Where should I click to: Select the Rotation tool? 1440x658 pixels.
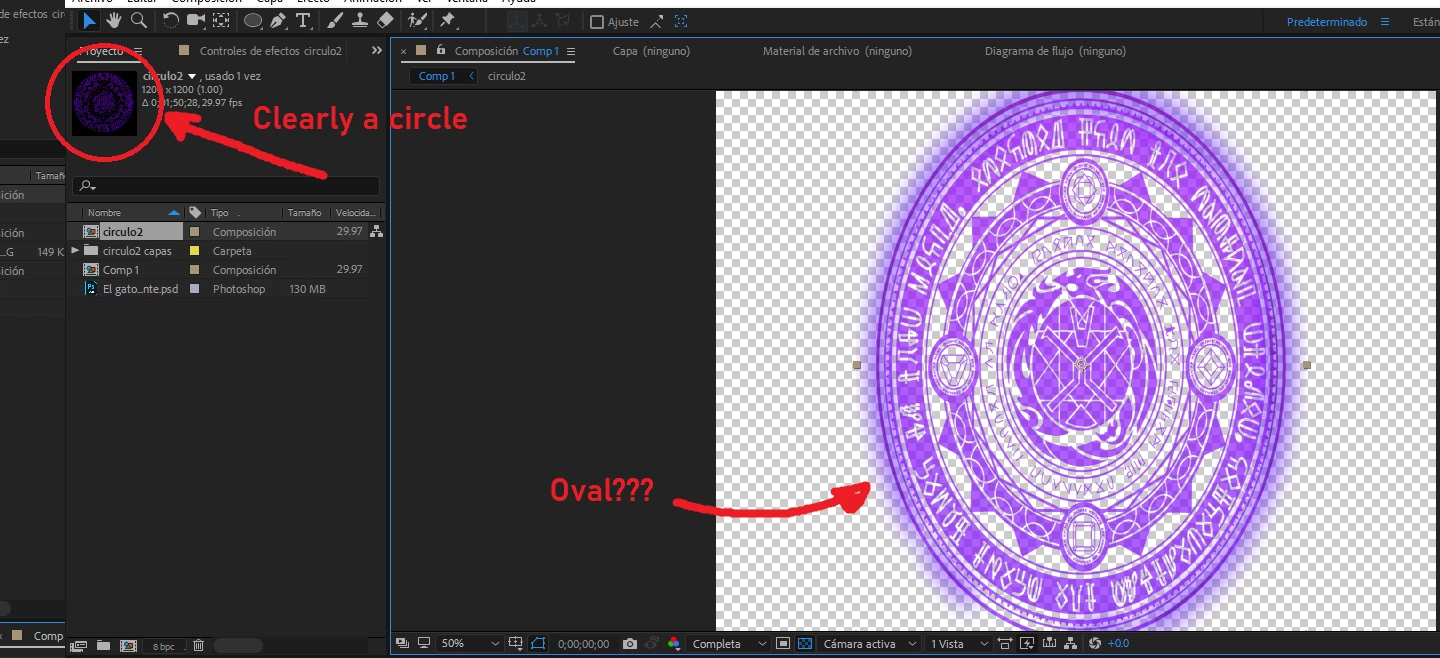(x=171, y=20)
